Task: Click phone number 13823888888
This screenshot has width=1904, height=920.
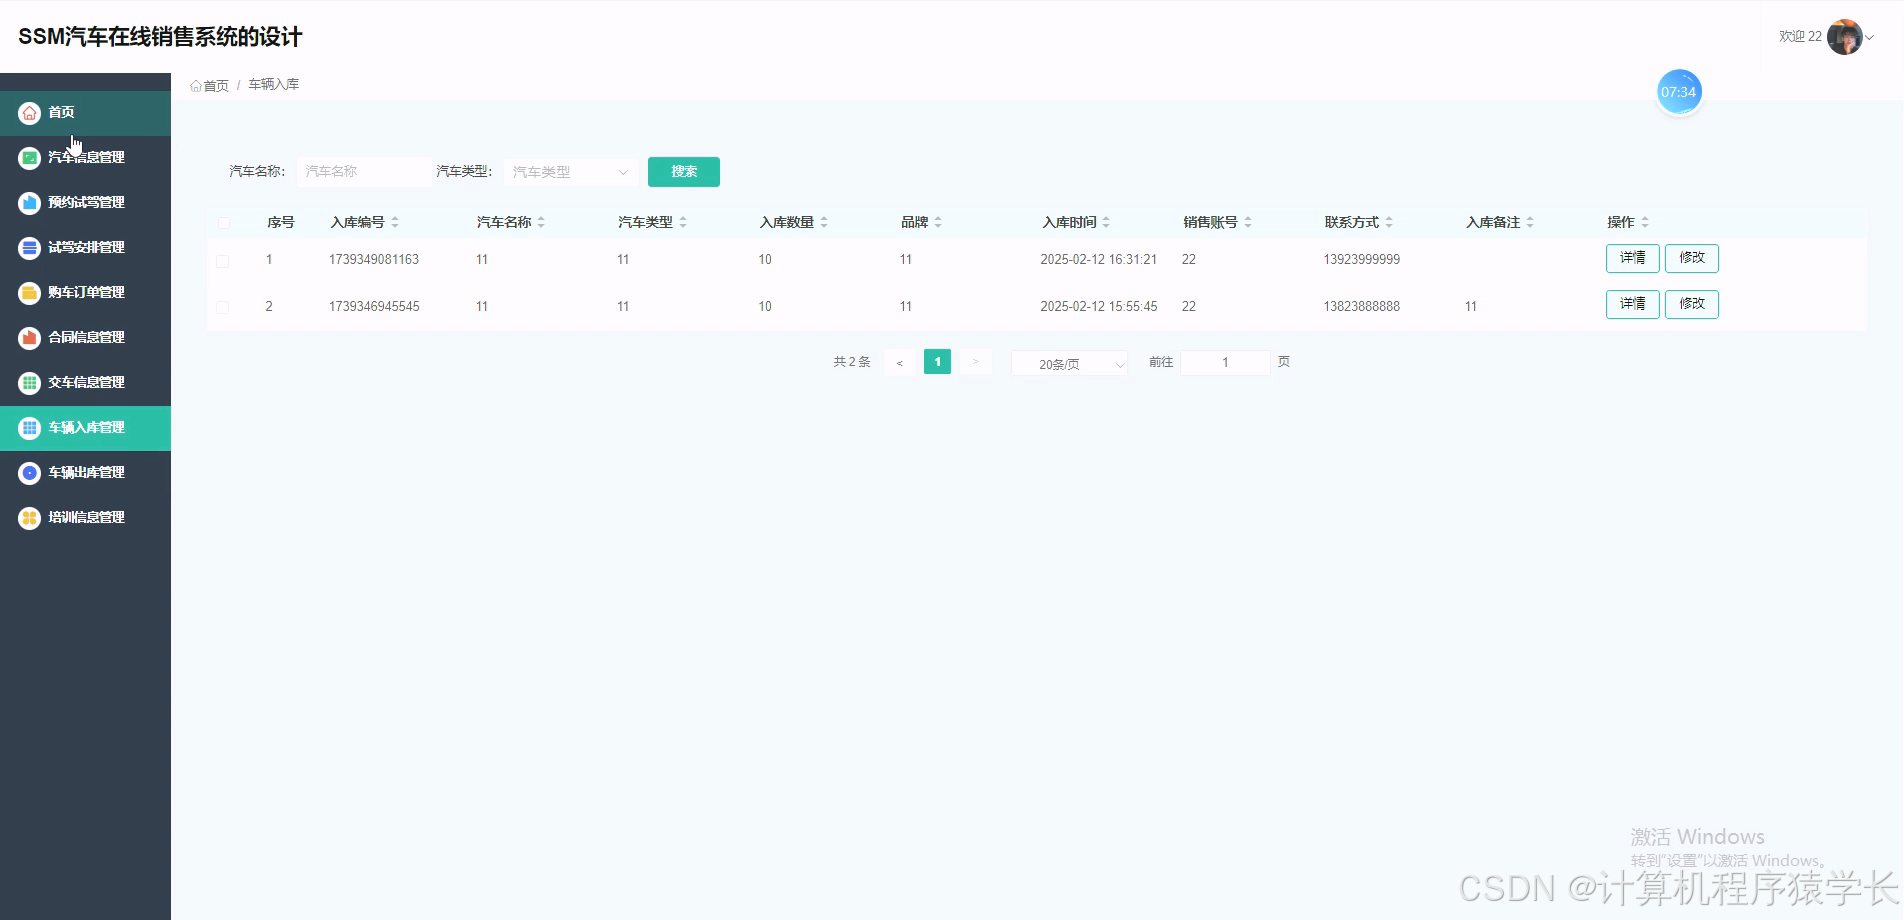Action: tap(1361, 307)
